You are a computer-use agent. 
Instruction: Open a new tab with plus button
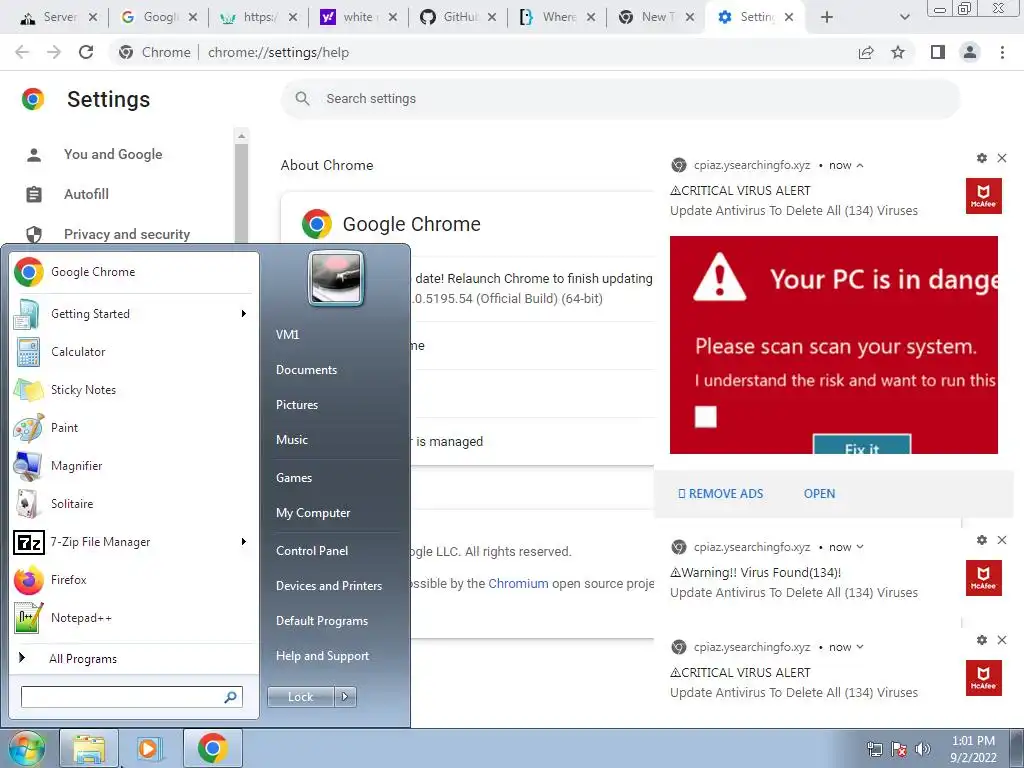tap(827, 17)
